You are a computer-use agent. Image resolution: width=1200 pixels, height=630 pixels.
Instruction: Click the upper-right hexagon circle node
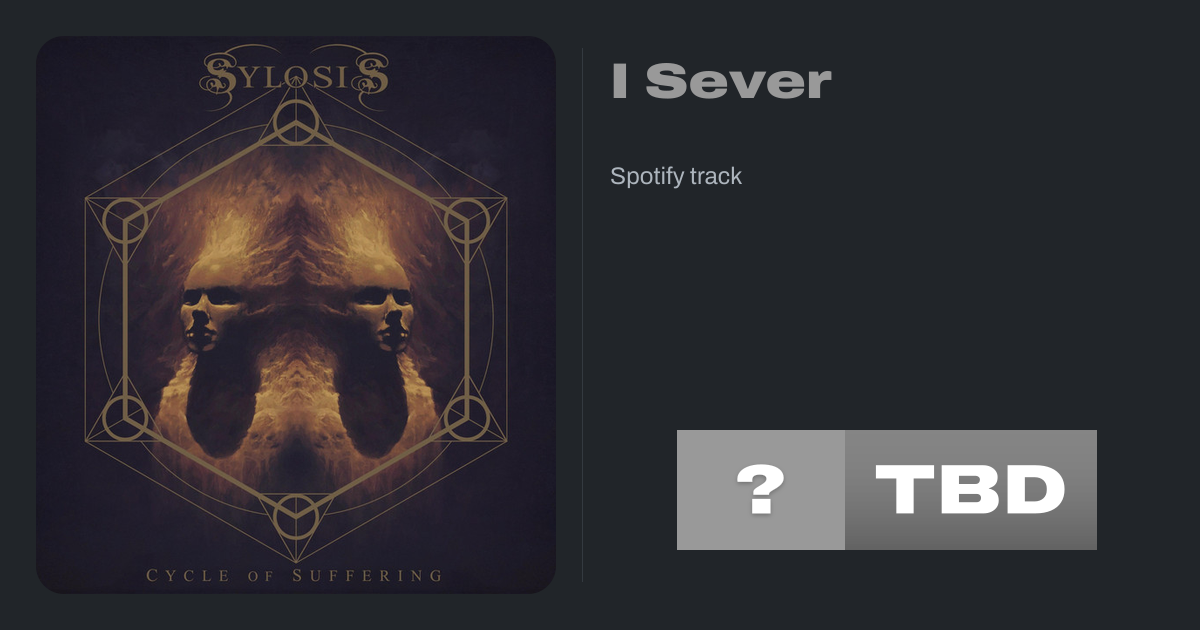click(x=465, y=221)
